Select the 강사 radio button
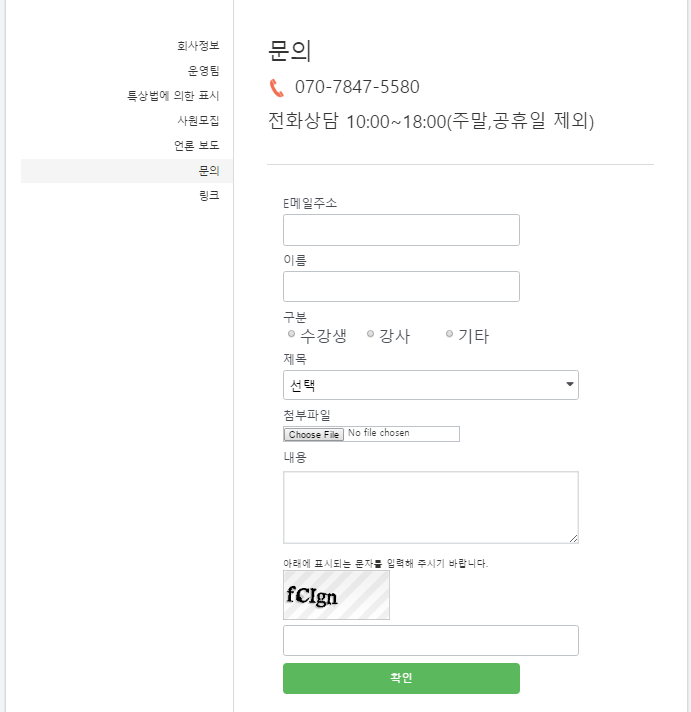Viewport: 691px width, 712px height. click(370, 334)
